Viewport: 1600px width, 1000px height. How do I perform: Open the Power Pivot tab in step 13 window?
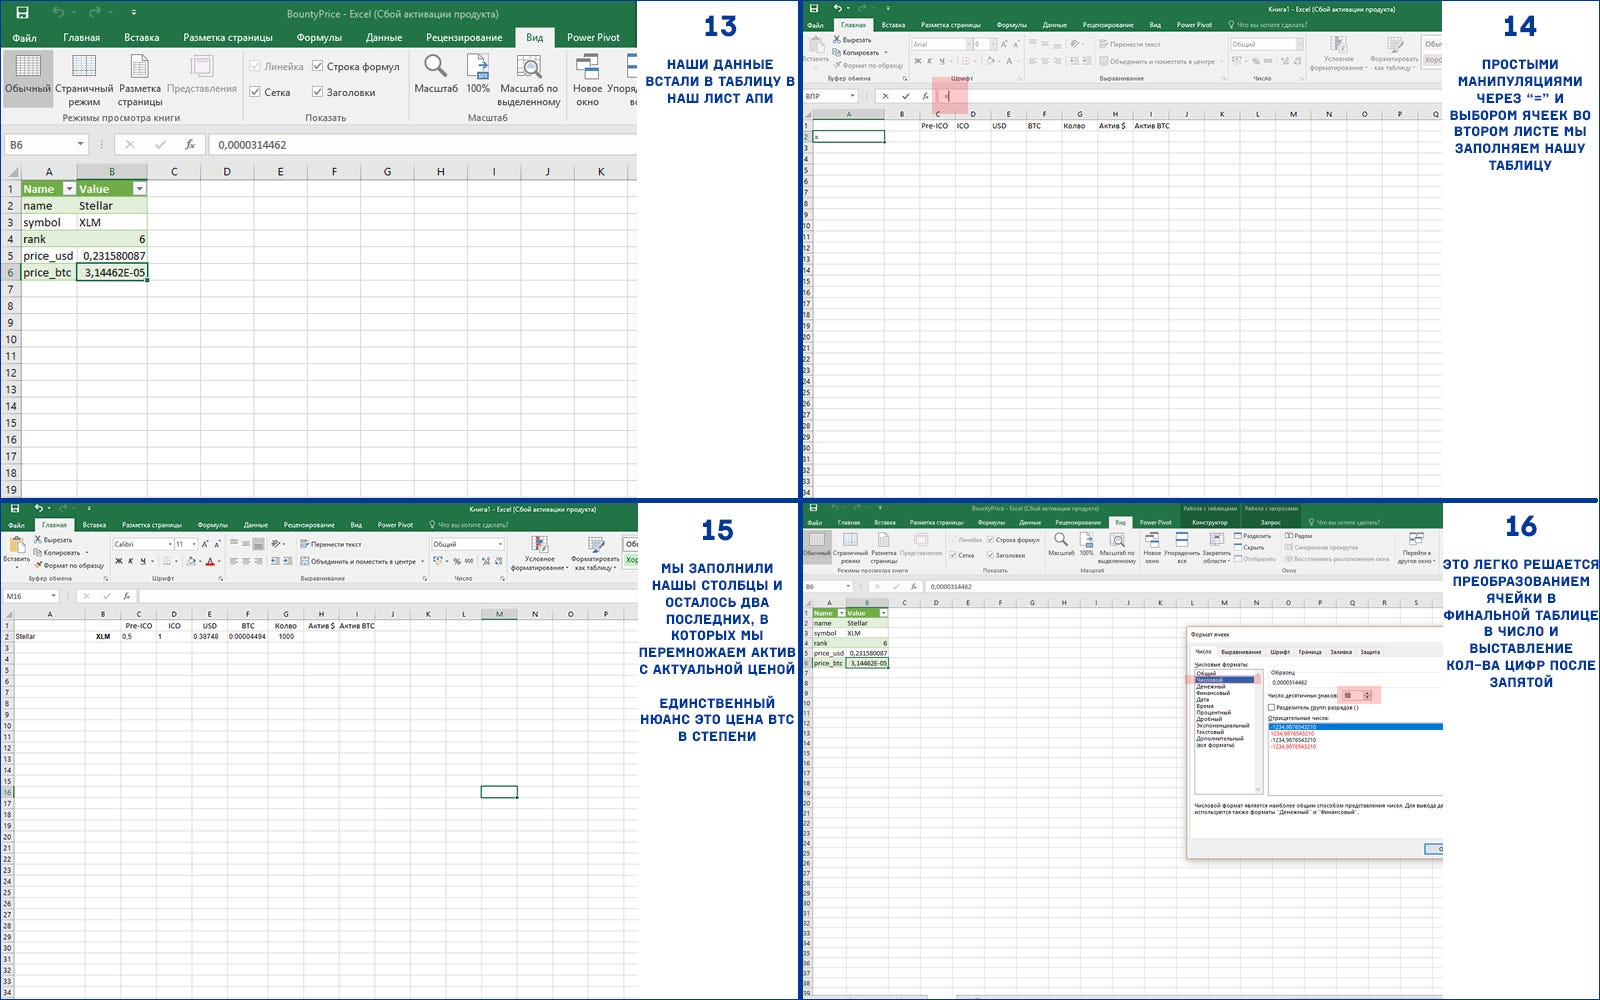coord(593,38)
